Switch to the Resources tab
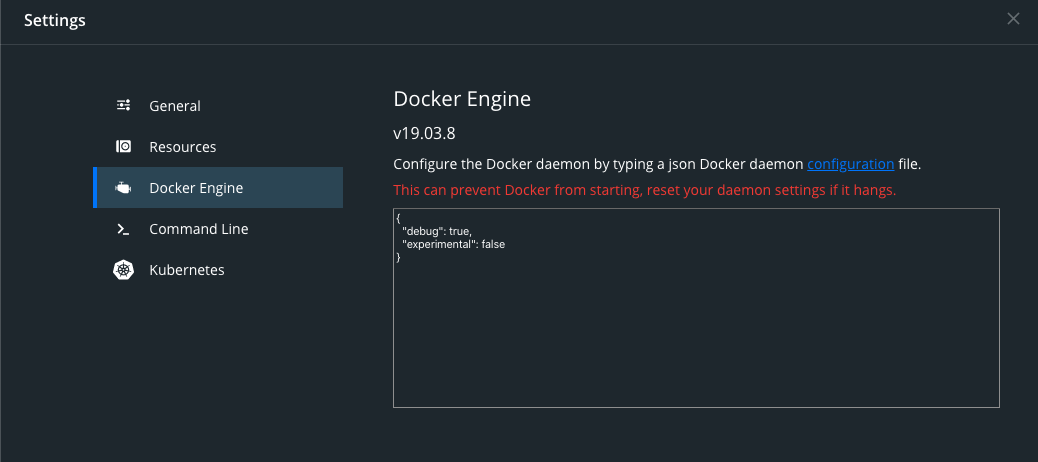The height and width of the screenshot is (462, 1038). 218,147
